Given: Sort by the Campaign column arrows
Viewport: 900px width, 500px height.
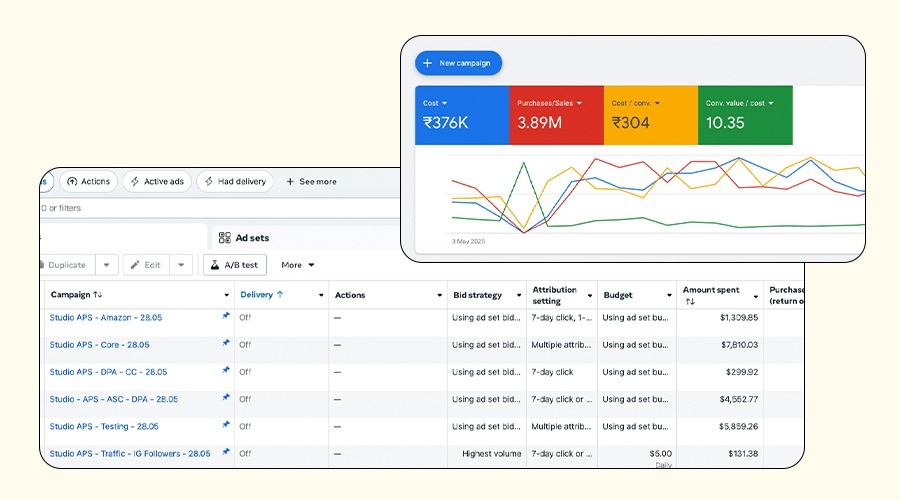Looking at the screenshot, I should pyautogui.click(x=97, y=295).
